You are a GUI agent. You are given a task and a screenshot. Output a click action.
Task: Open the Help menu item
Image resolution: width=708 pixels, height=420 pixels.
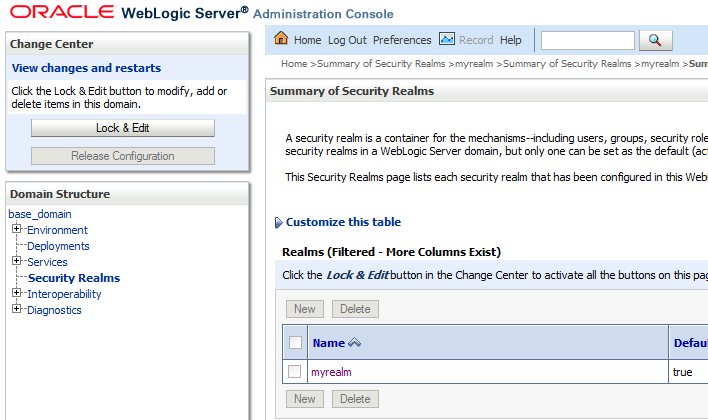pyautogui.click(x=510, y=40)
